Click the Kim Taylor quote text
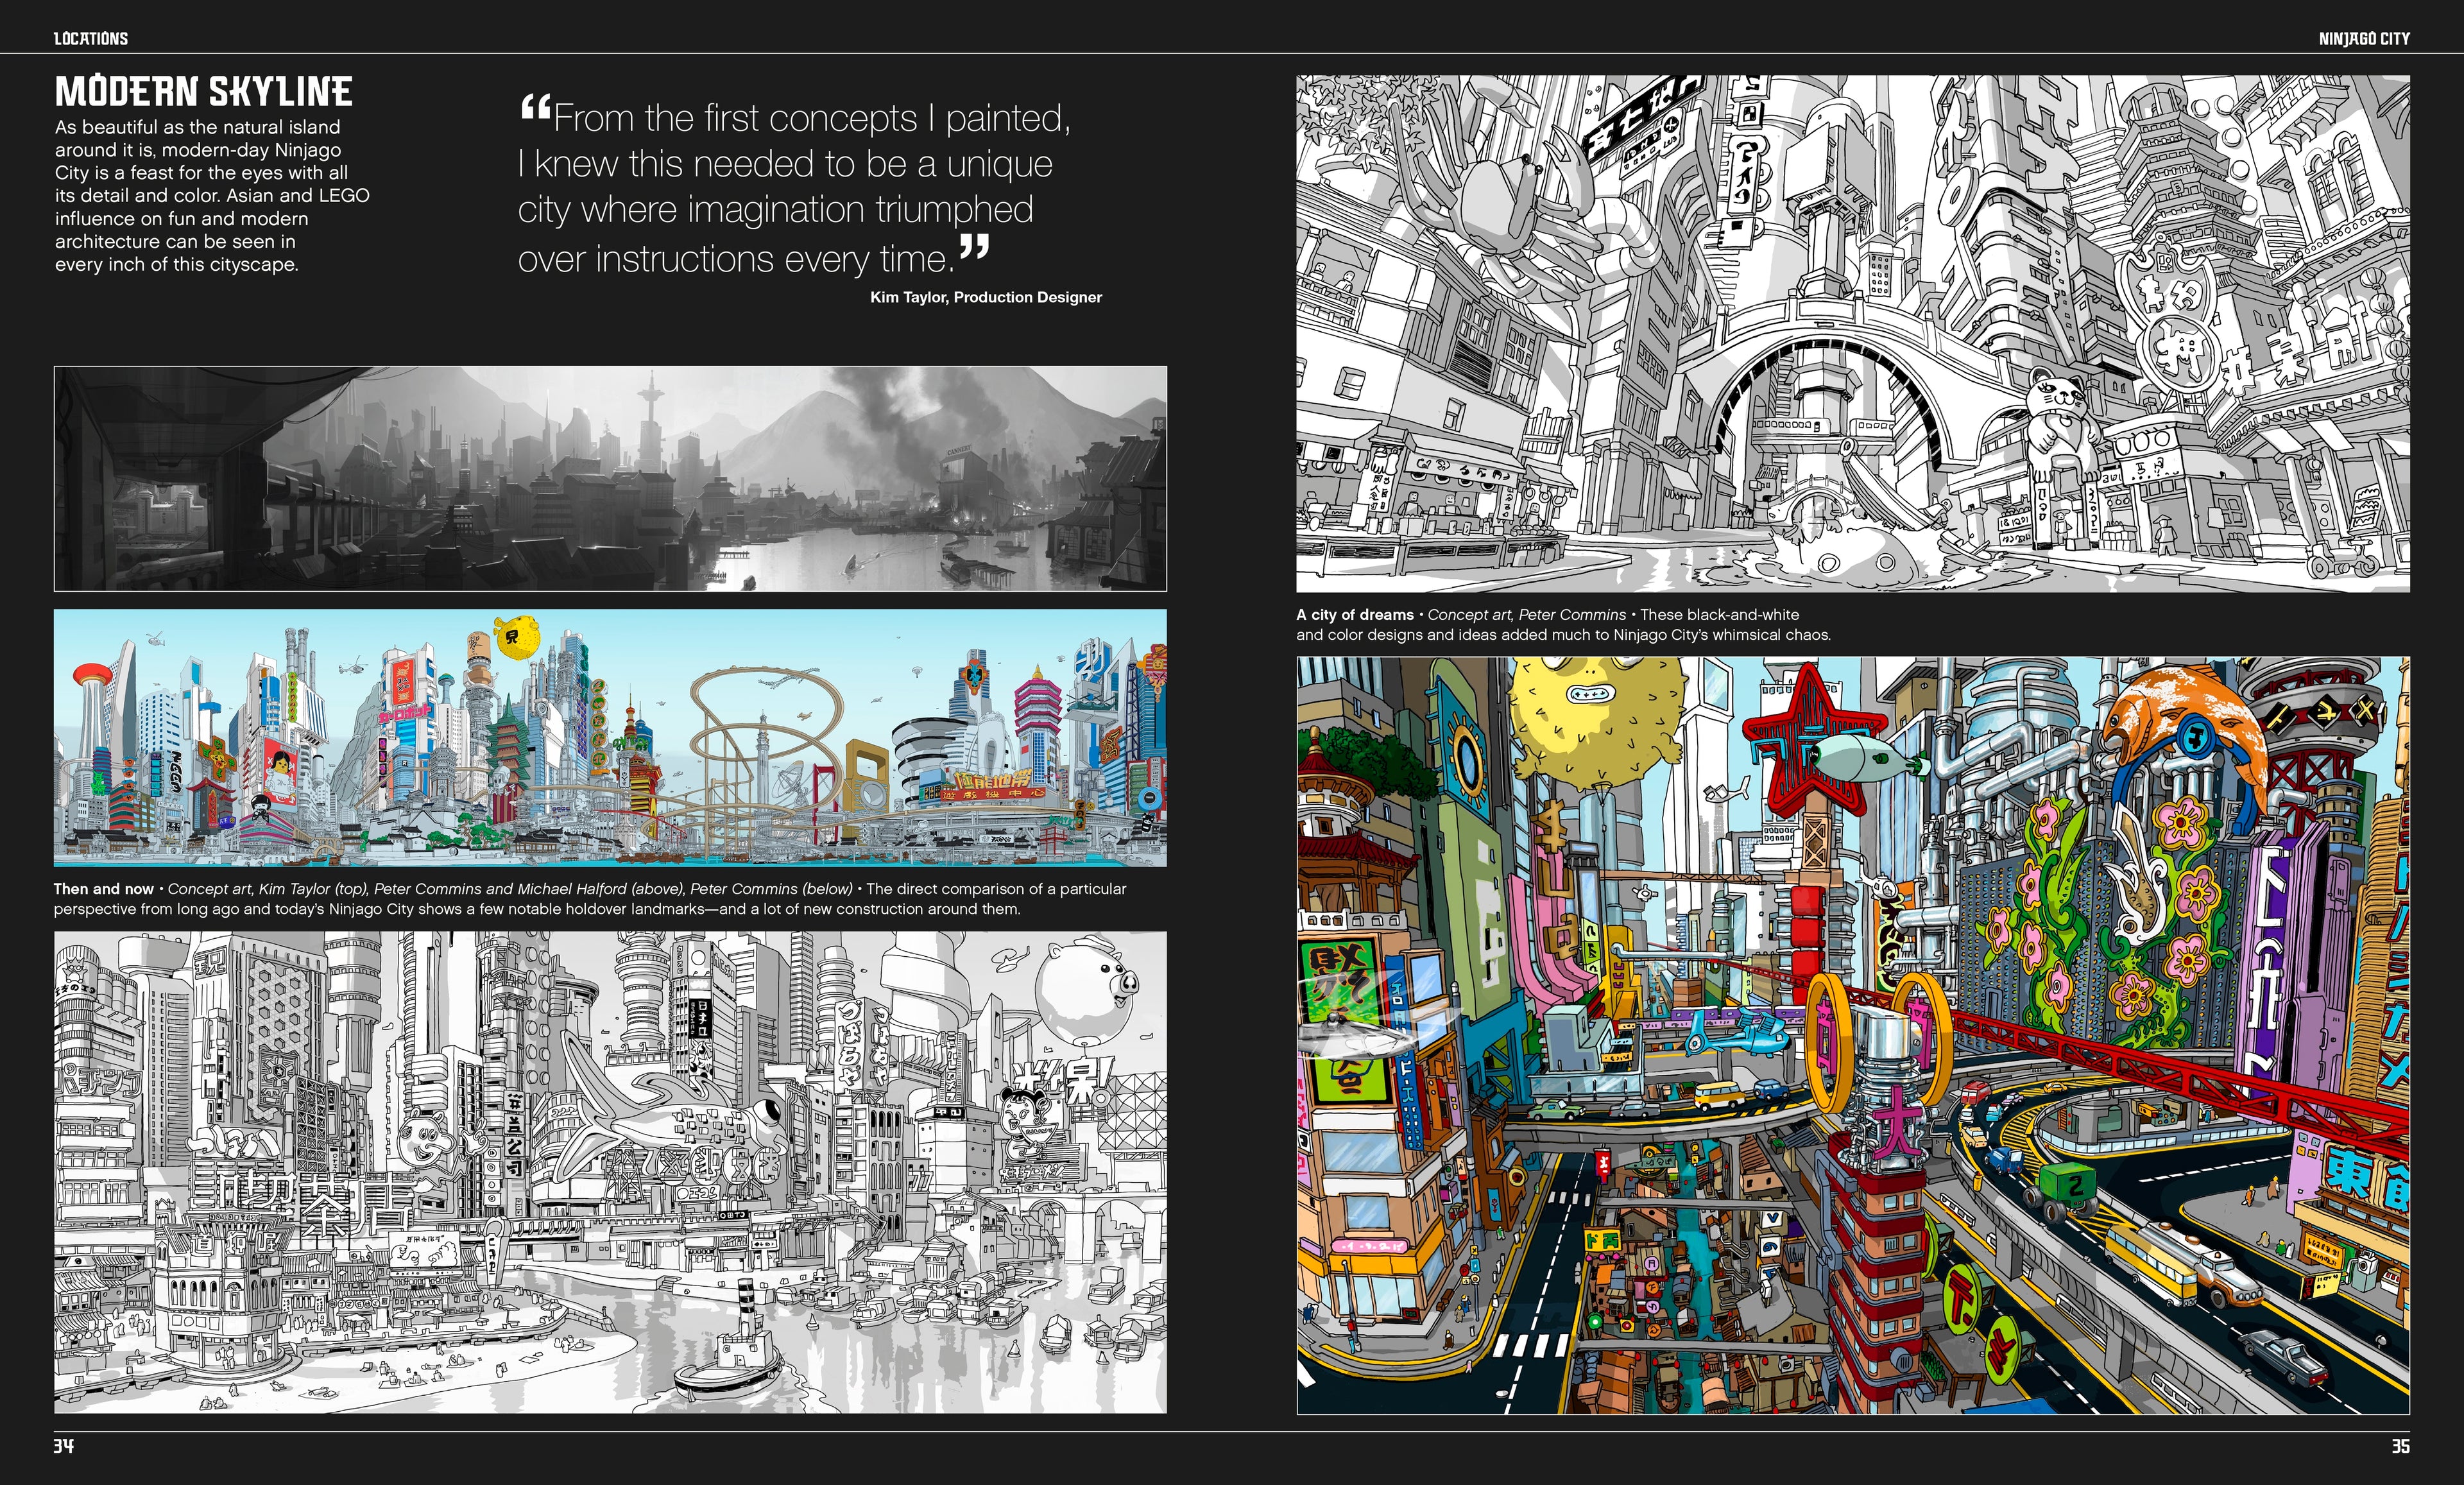2464x1485 pixels. (x=794, y=187)
